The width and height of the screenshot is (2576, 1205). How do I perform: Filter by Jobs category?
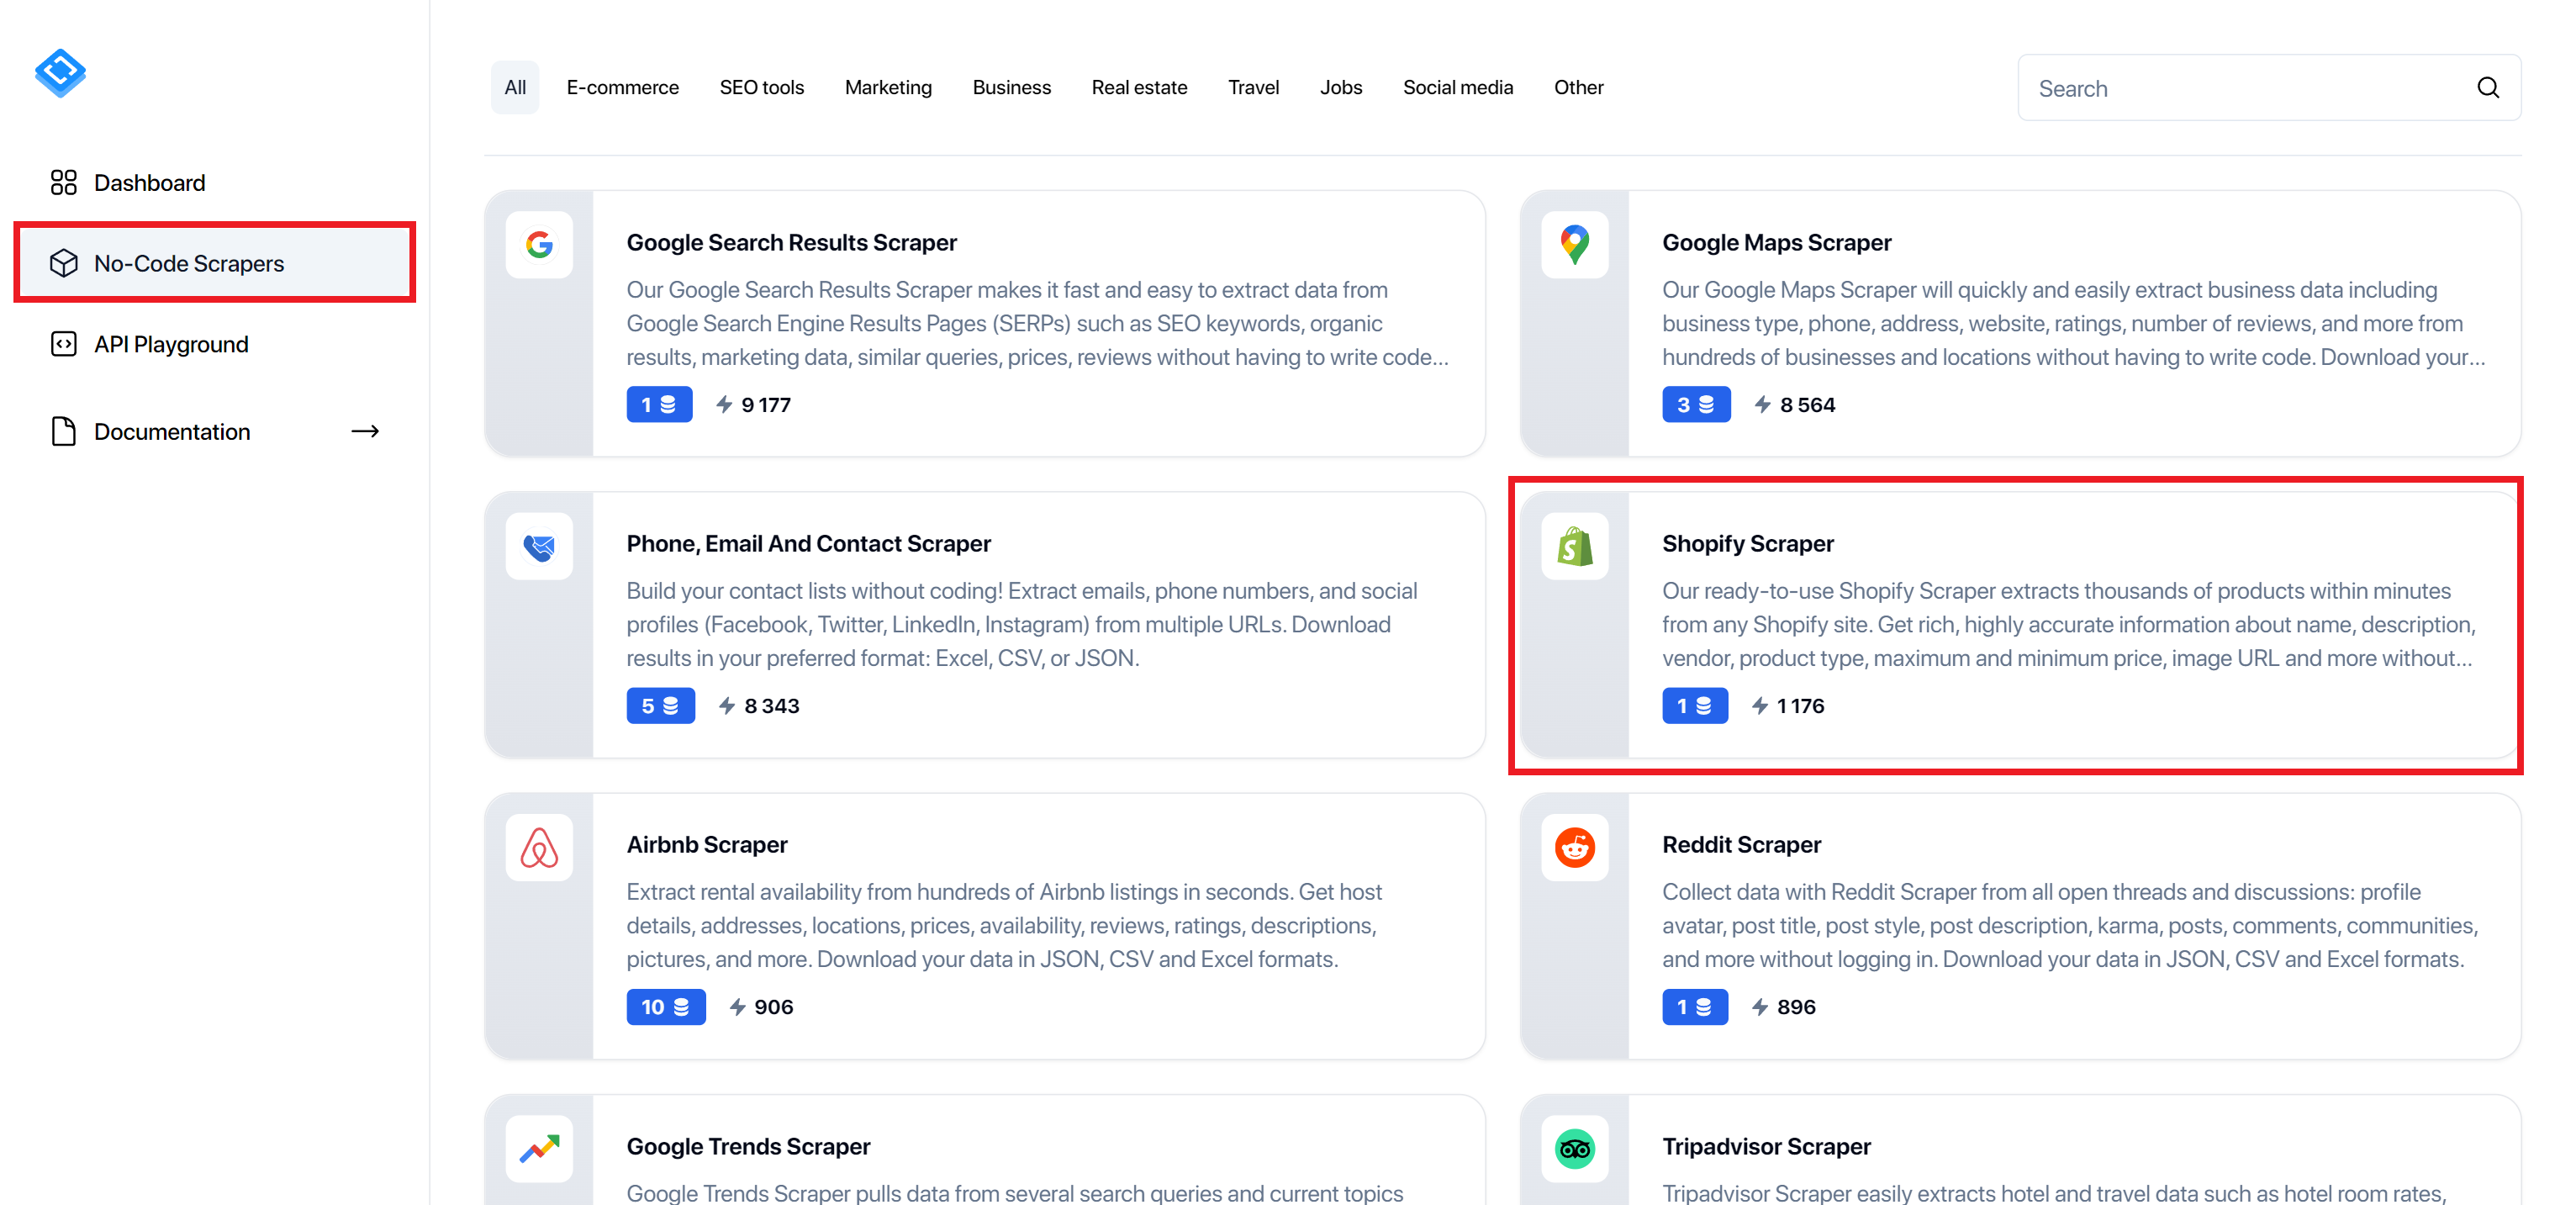click(1341, 87)
